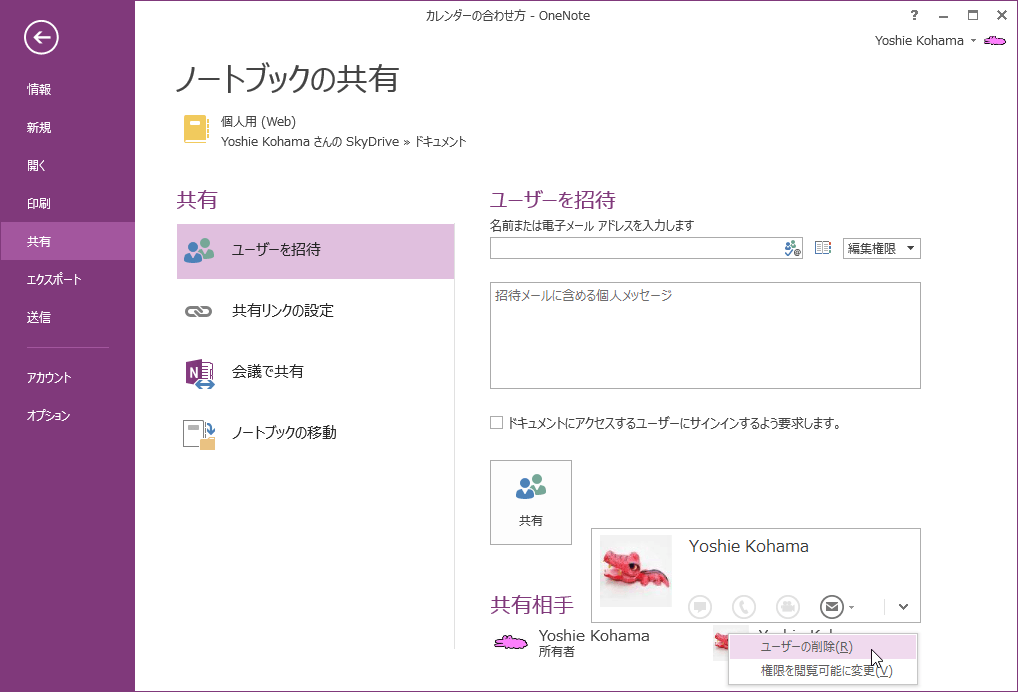
Task: Click the OneNote meeting share icon
Action: (x=200, y=373)
